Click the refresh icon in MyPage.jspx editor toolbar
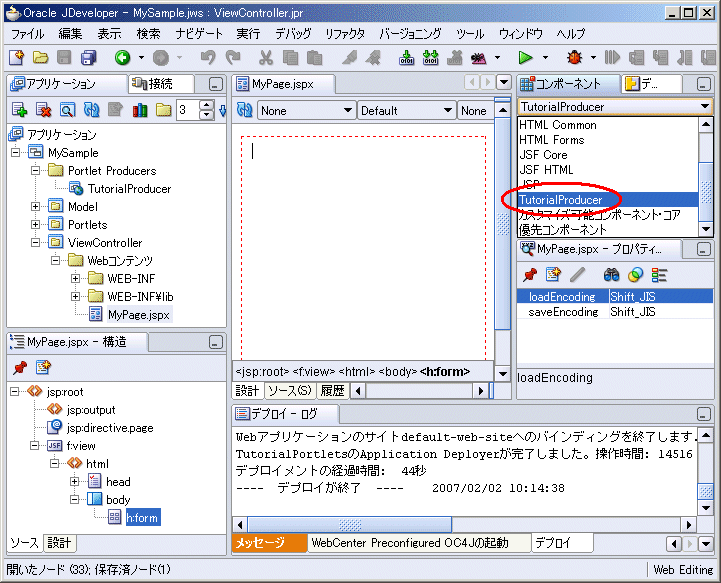The image size is (721, 583). pyautogui.click(x=244, y=110)
